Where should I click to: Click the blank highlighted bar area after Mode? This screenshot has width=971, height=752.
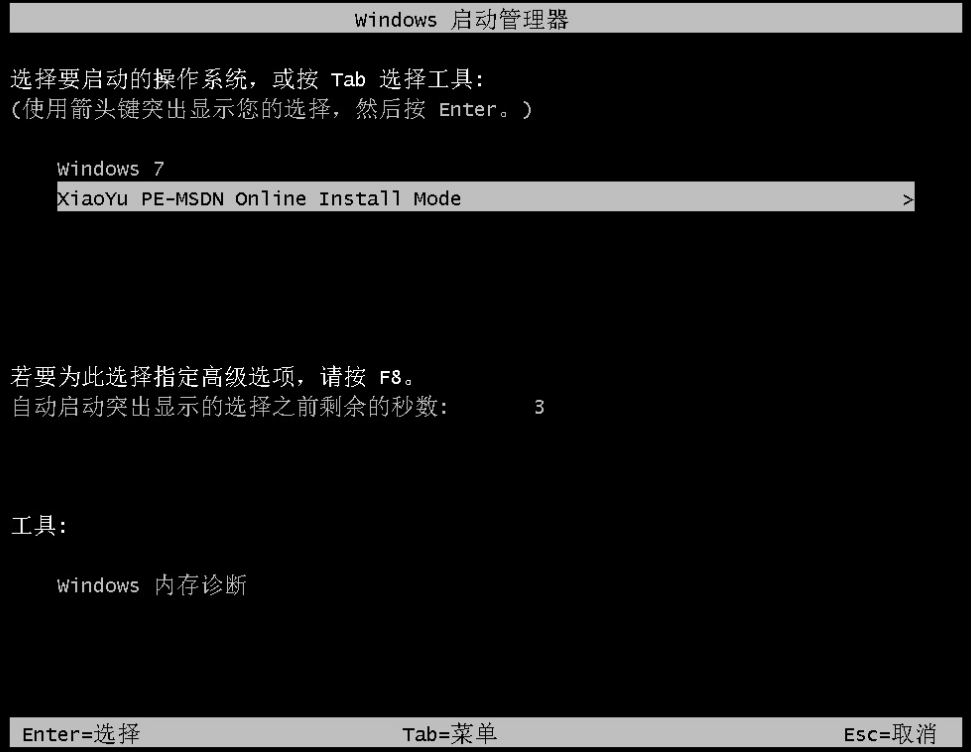(681, 197)
